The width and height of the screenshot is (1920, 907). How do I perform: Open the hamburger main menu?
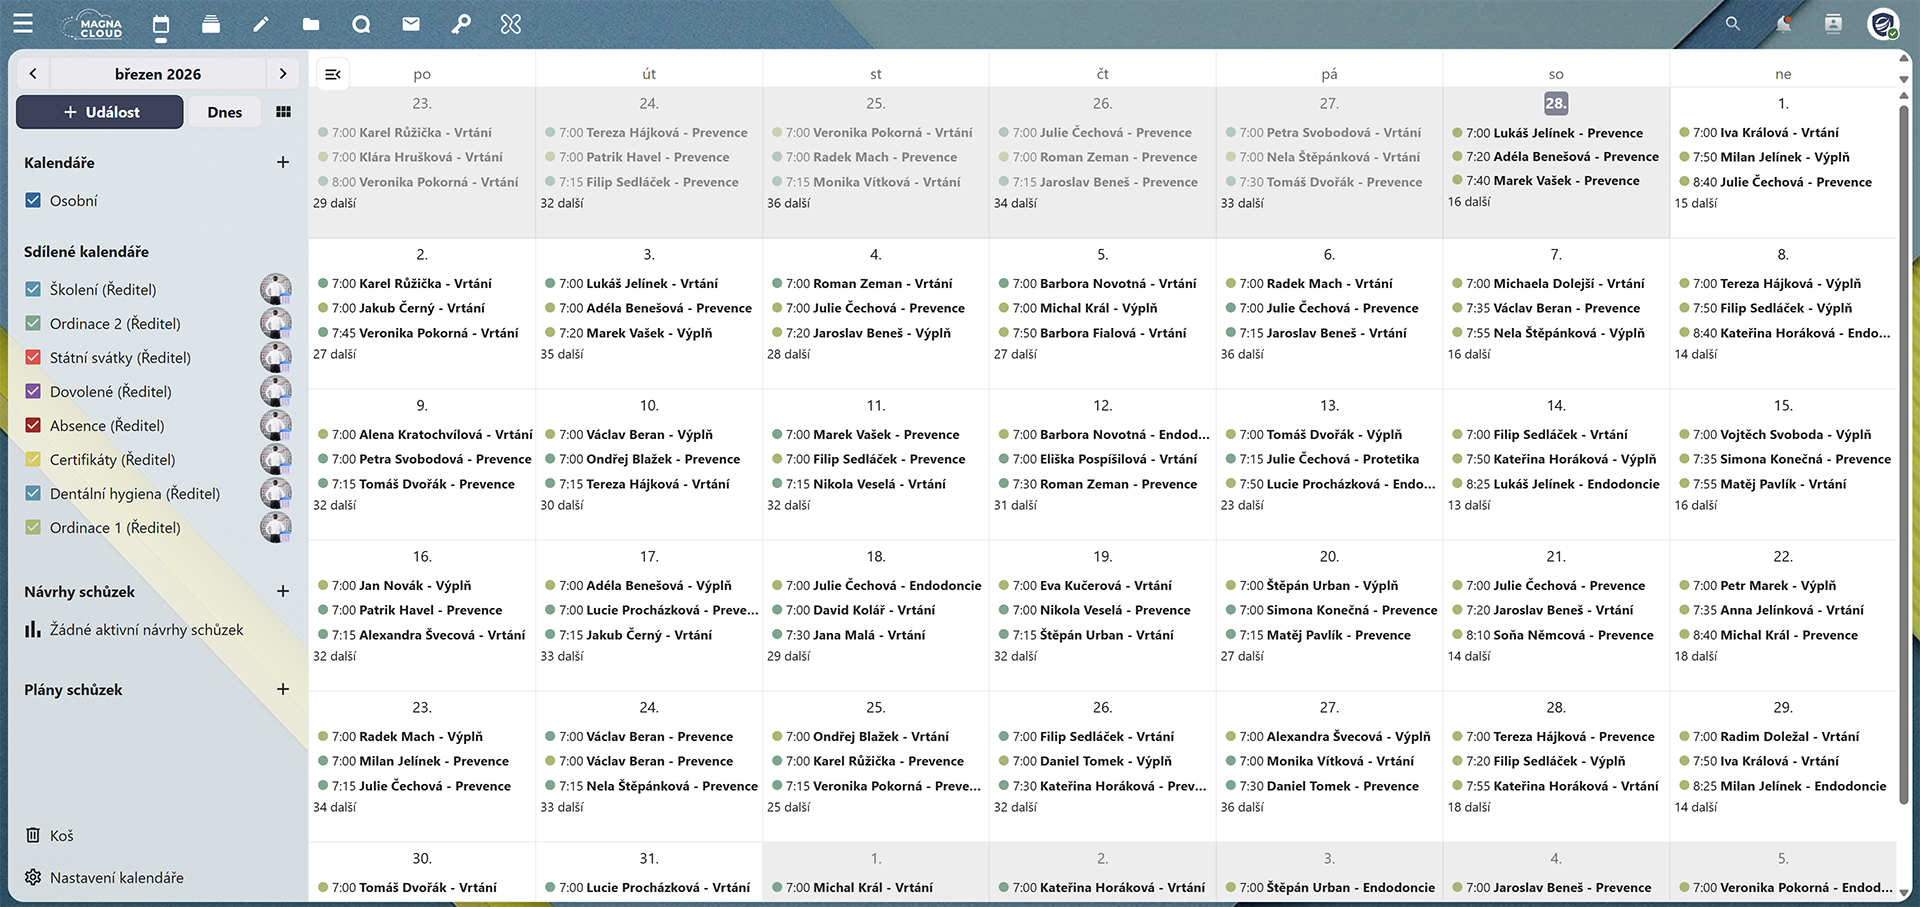23,24
